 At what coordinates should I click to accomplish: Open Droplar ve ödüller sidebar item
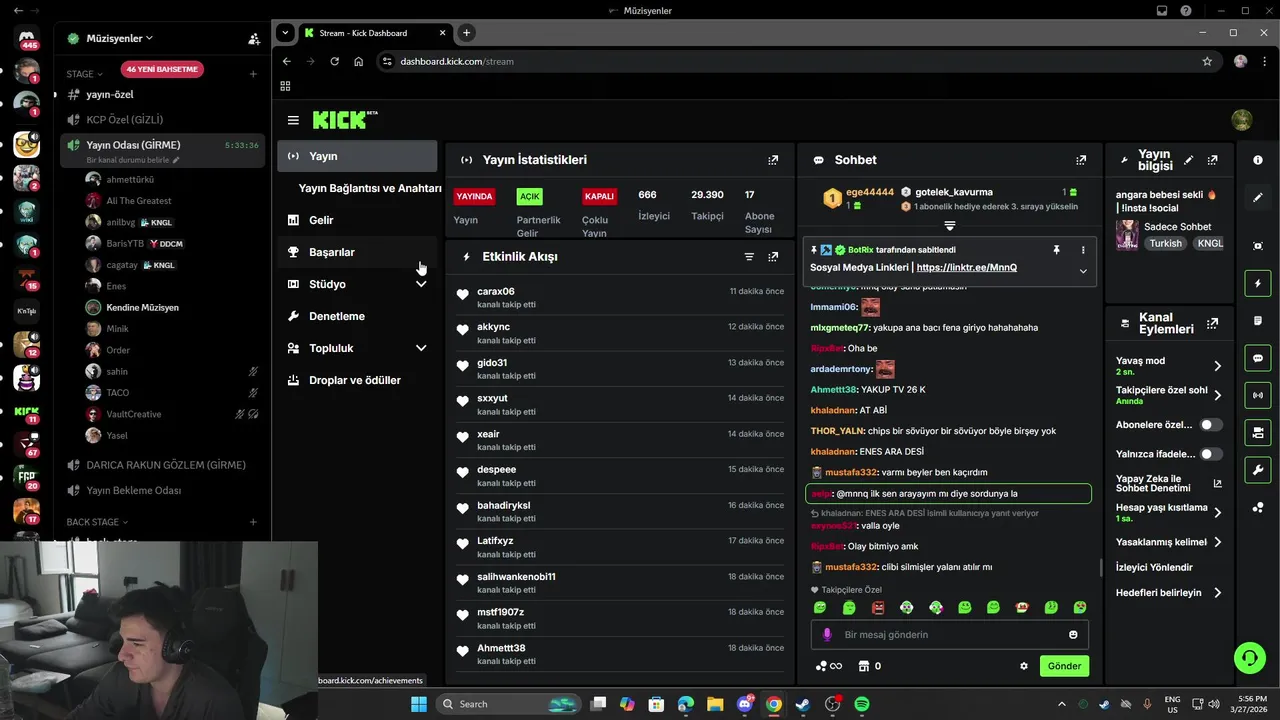pos(357,380)
